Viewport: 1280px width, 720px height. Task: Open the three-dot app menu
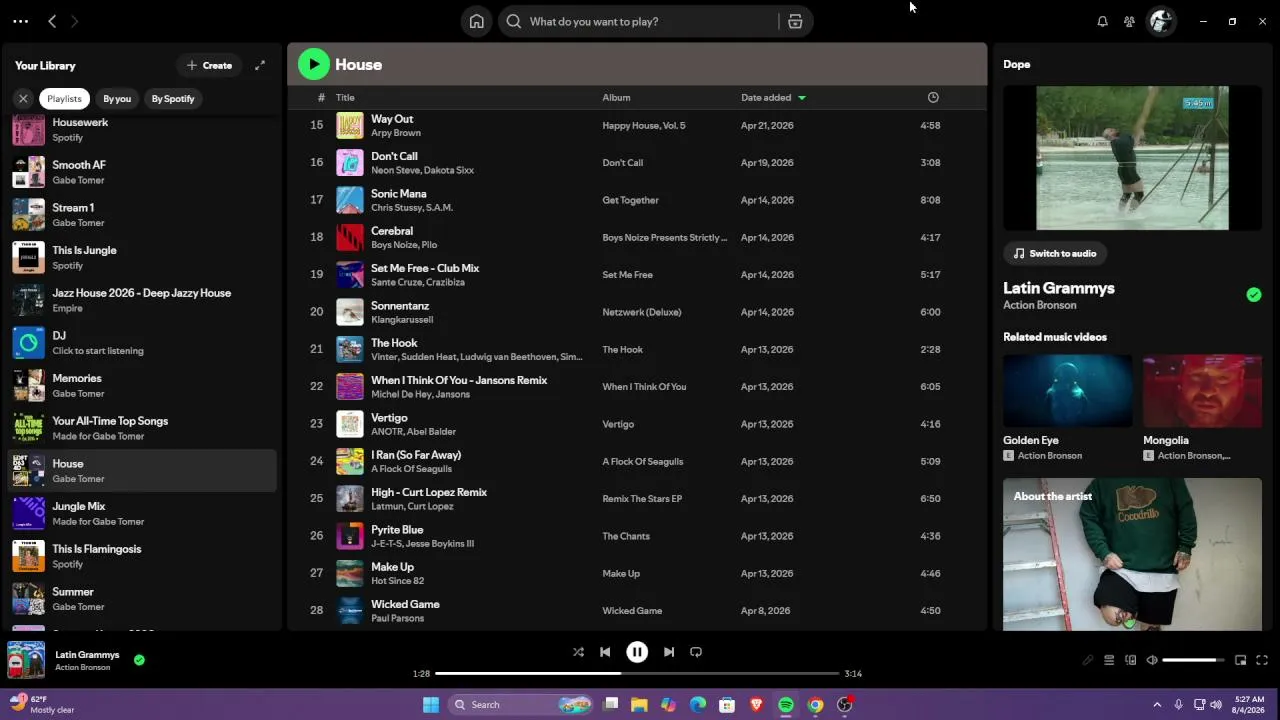tap(20, 21)
